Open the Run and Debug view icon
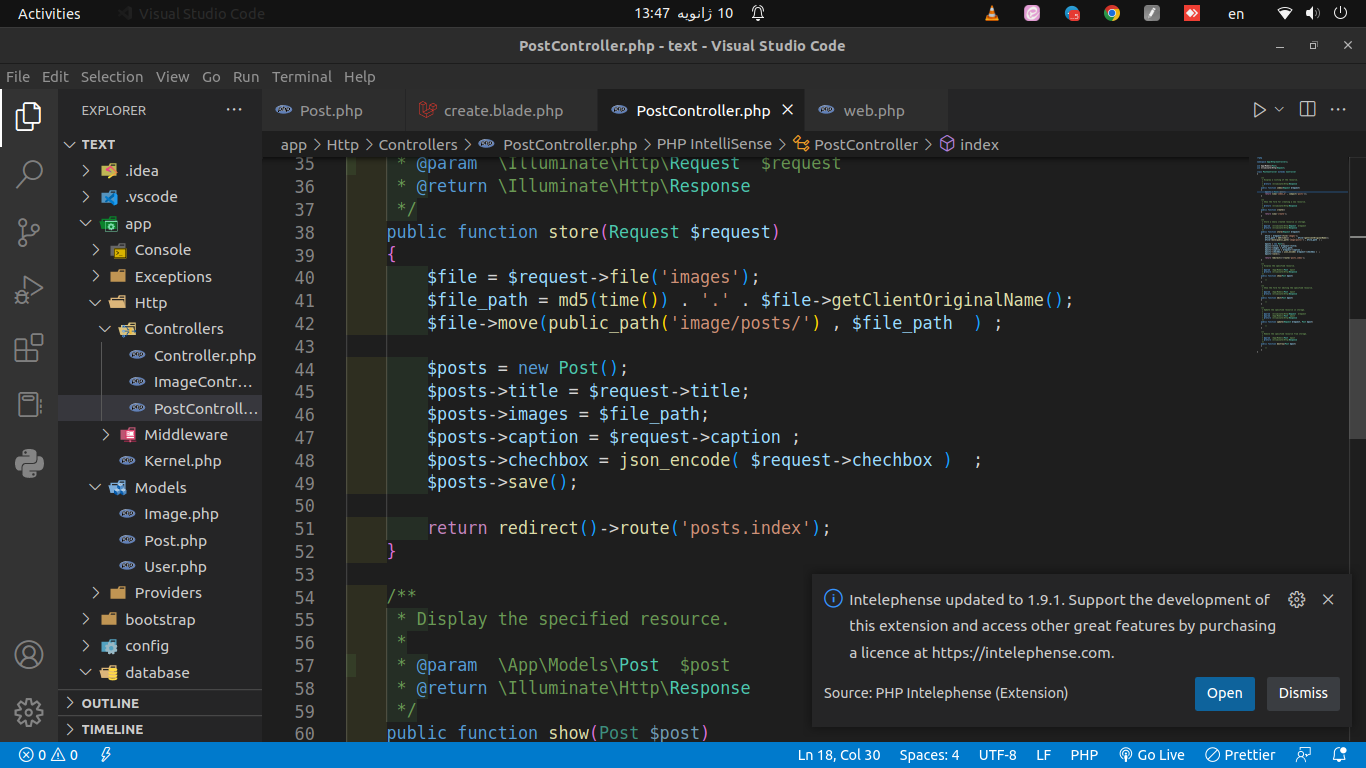 (28, 290)
